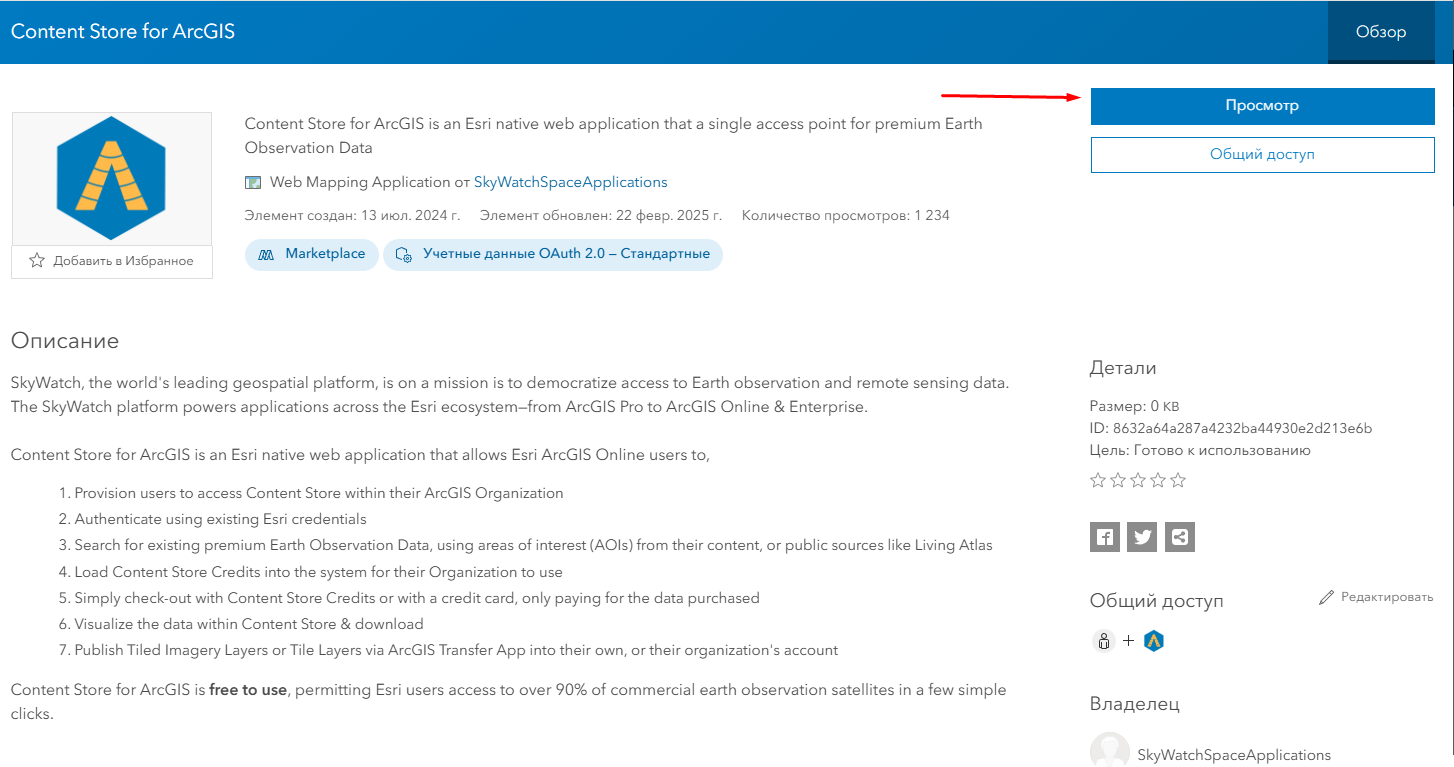Rate the item with the first star
The image size is (1454, 767).
[x=1098, y=481]
